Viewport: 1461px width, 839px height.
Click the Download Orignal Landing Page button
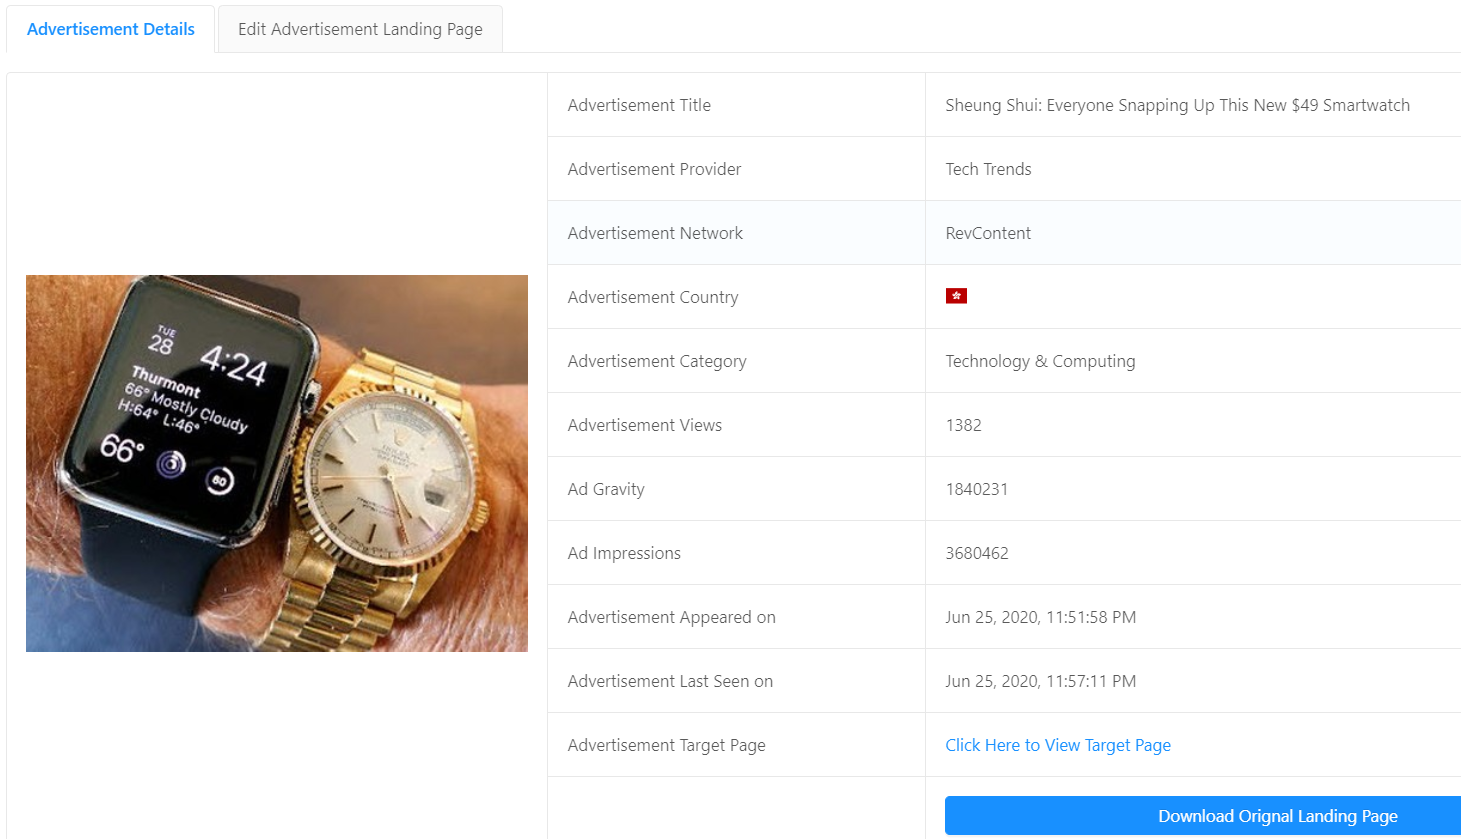1203,816
